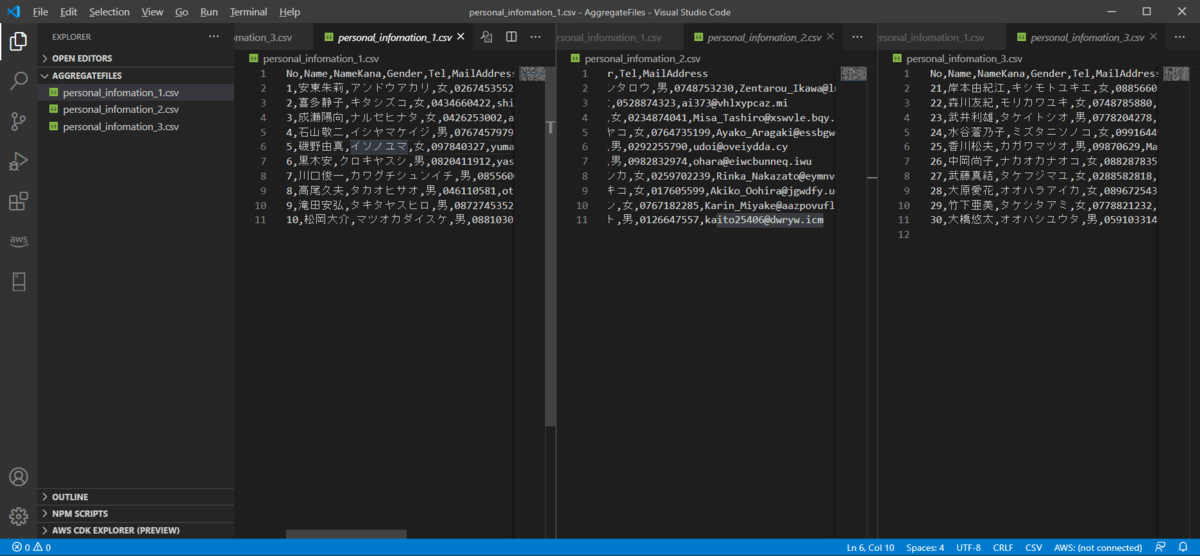Click the Open Changes icon in the first editor group
1200x556 pixels.
click(x=486, y=37)
